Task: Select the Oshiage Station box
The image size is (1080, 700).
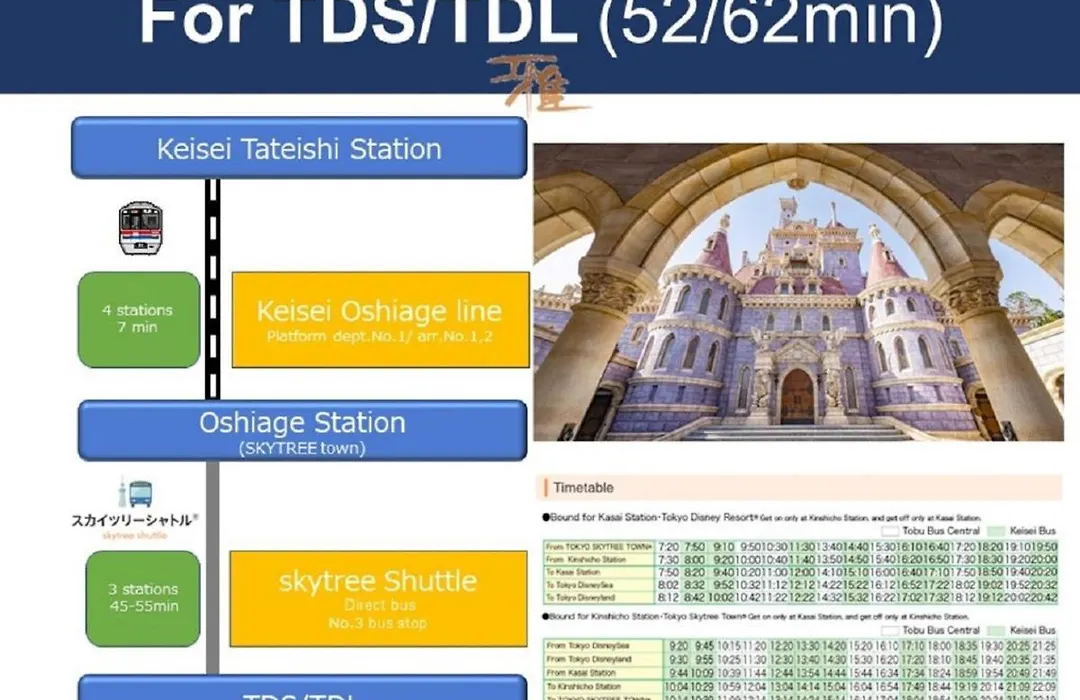Action: pos(302,431)
